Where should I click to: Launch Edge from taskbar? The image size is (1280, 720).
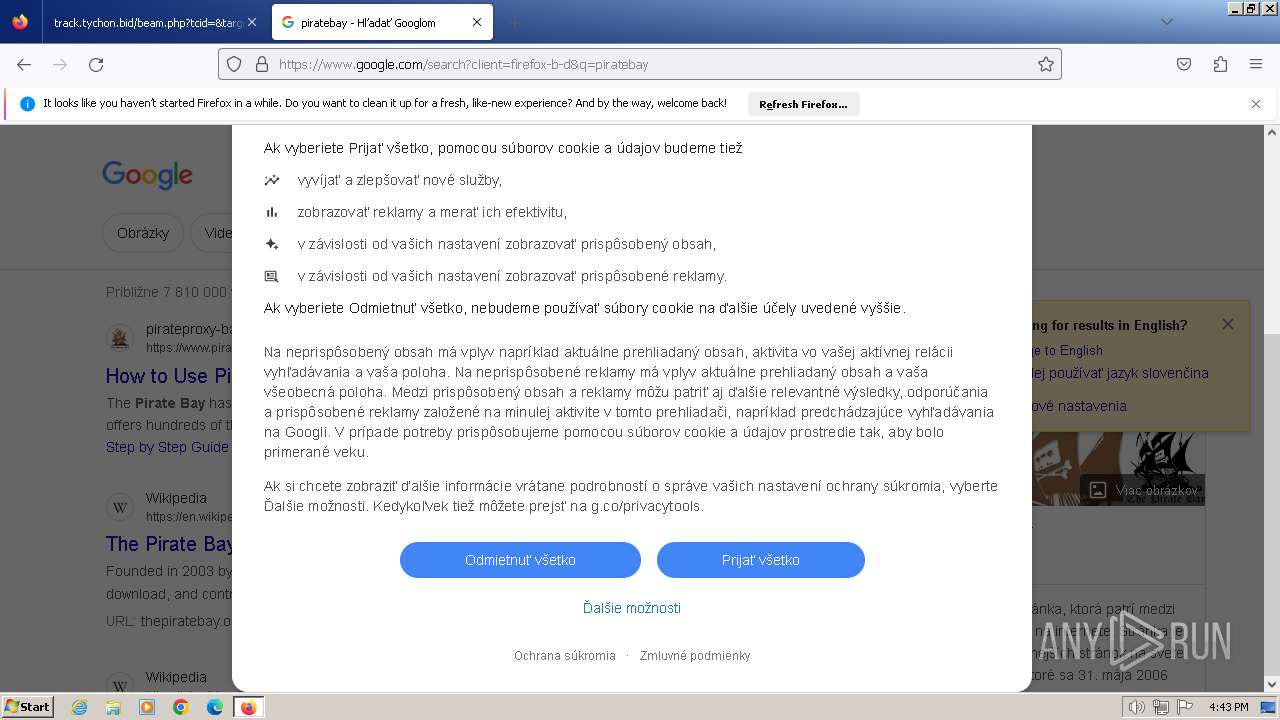(215, 707)
